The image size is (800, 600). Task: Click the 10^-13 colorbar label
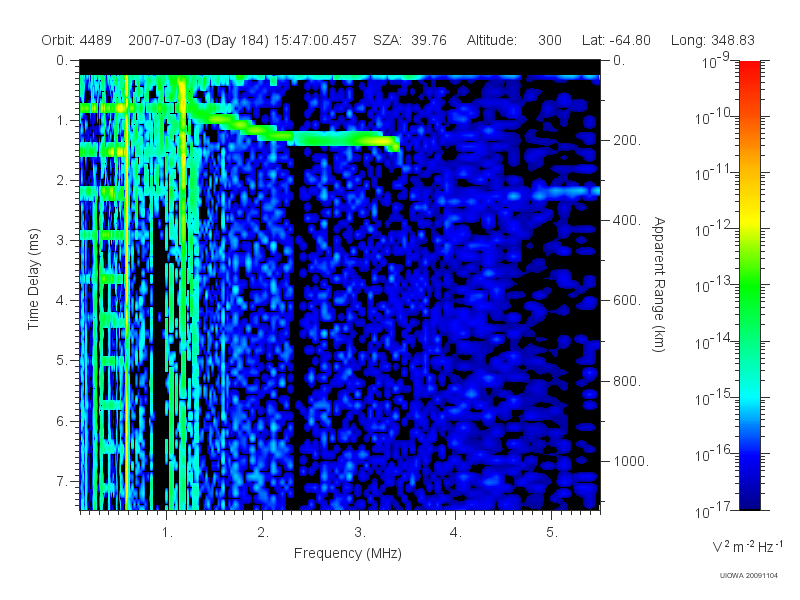click(x=713, y=285)
